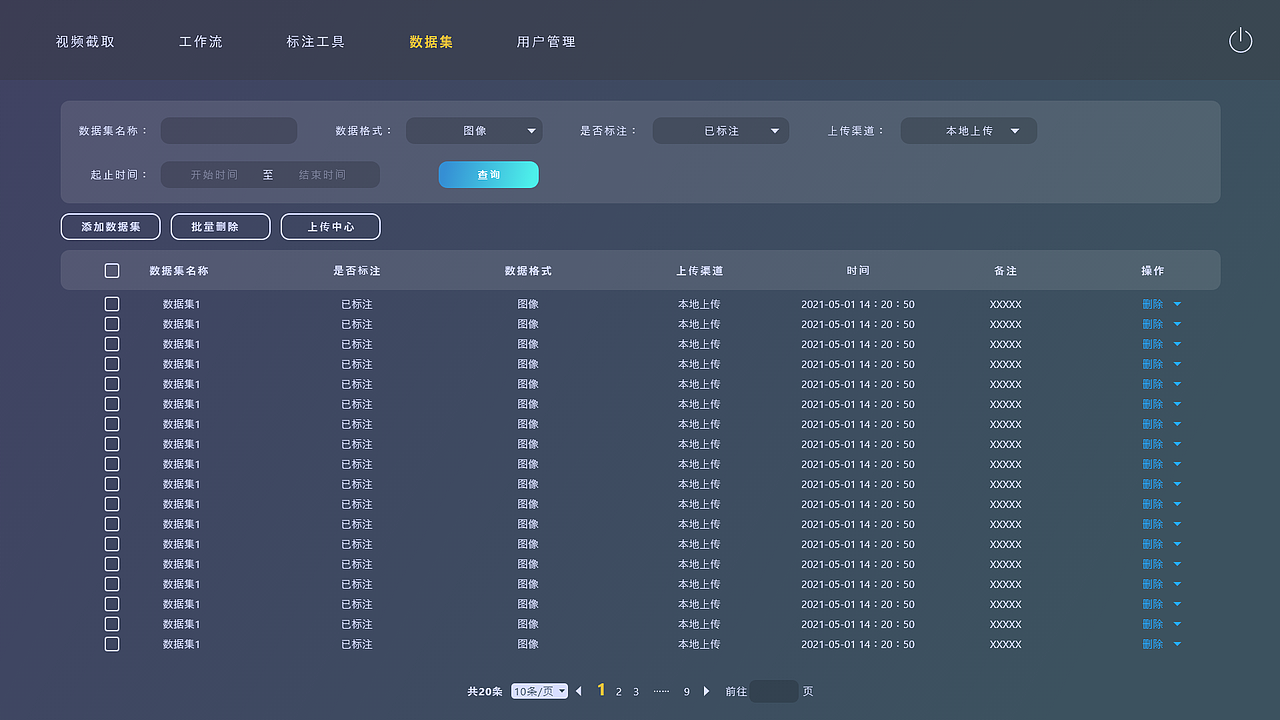The height and width of the screenshot is (720, 1280).
Task: Jump to page 9 in pagination
Action: tap(686, 690)
